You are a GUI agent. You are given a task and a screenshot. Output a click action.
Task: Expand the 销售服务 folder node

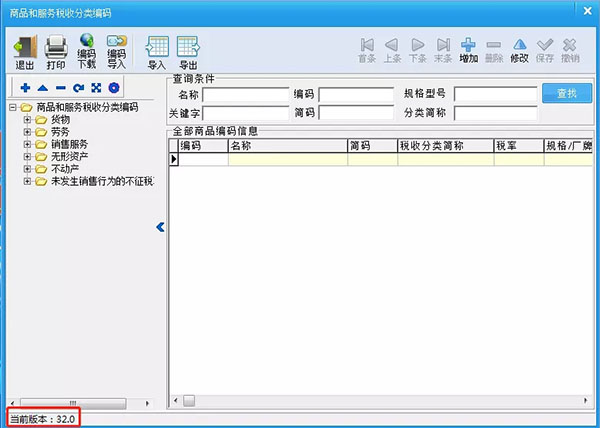click(x=27, y=144)
